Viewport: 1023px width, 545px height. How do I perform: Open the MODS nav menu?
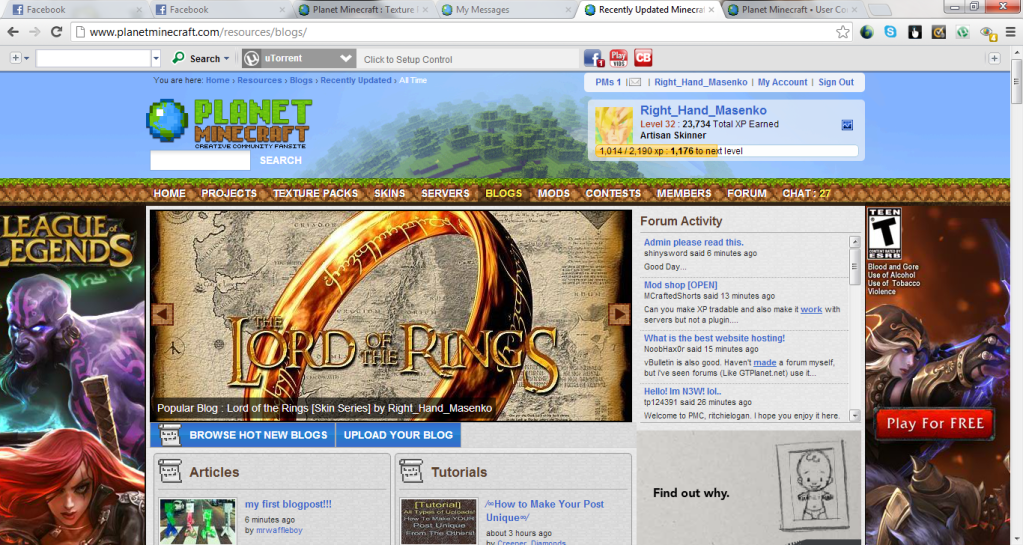pos(554,193)
